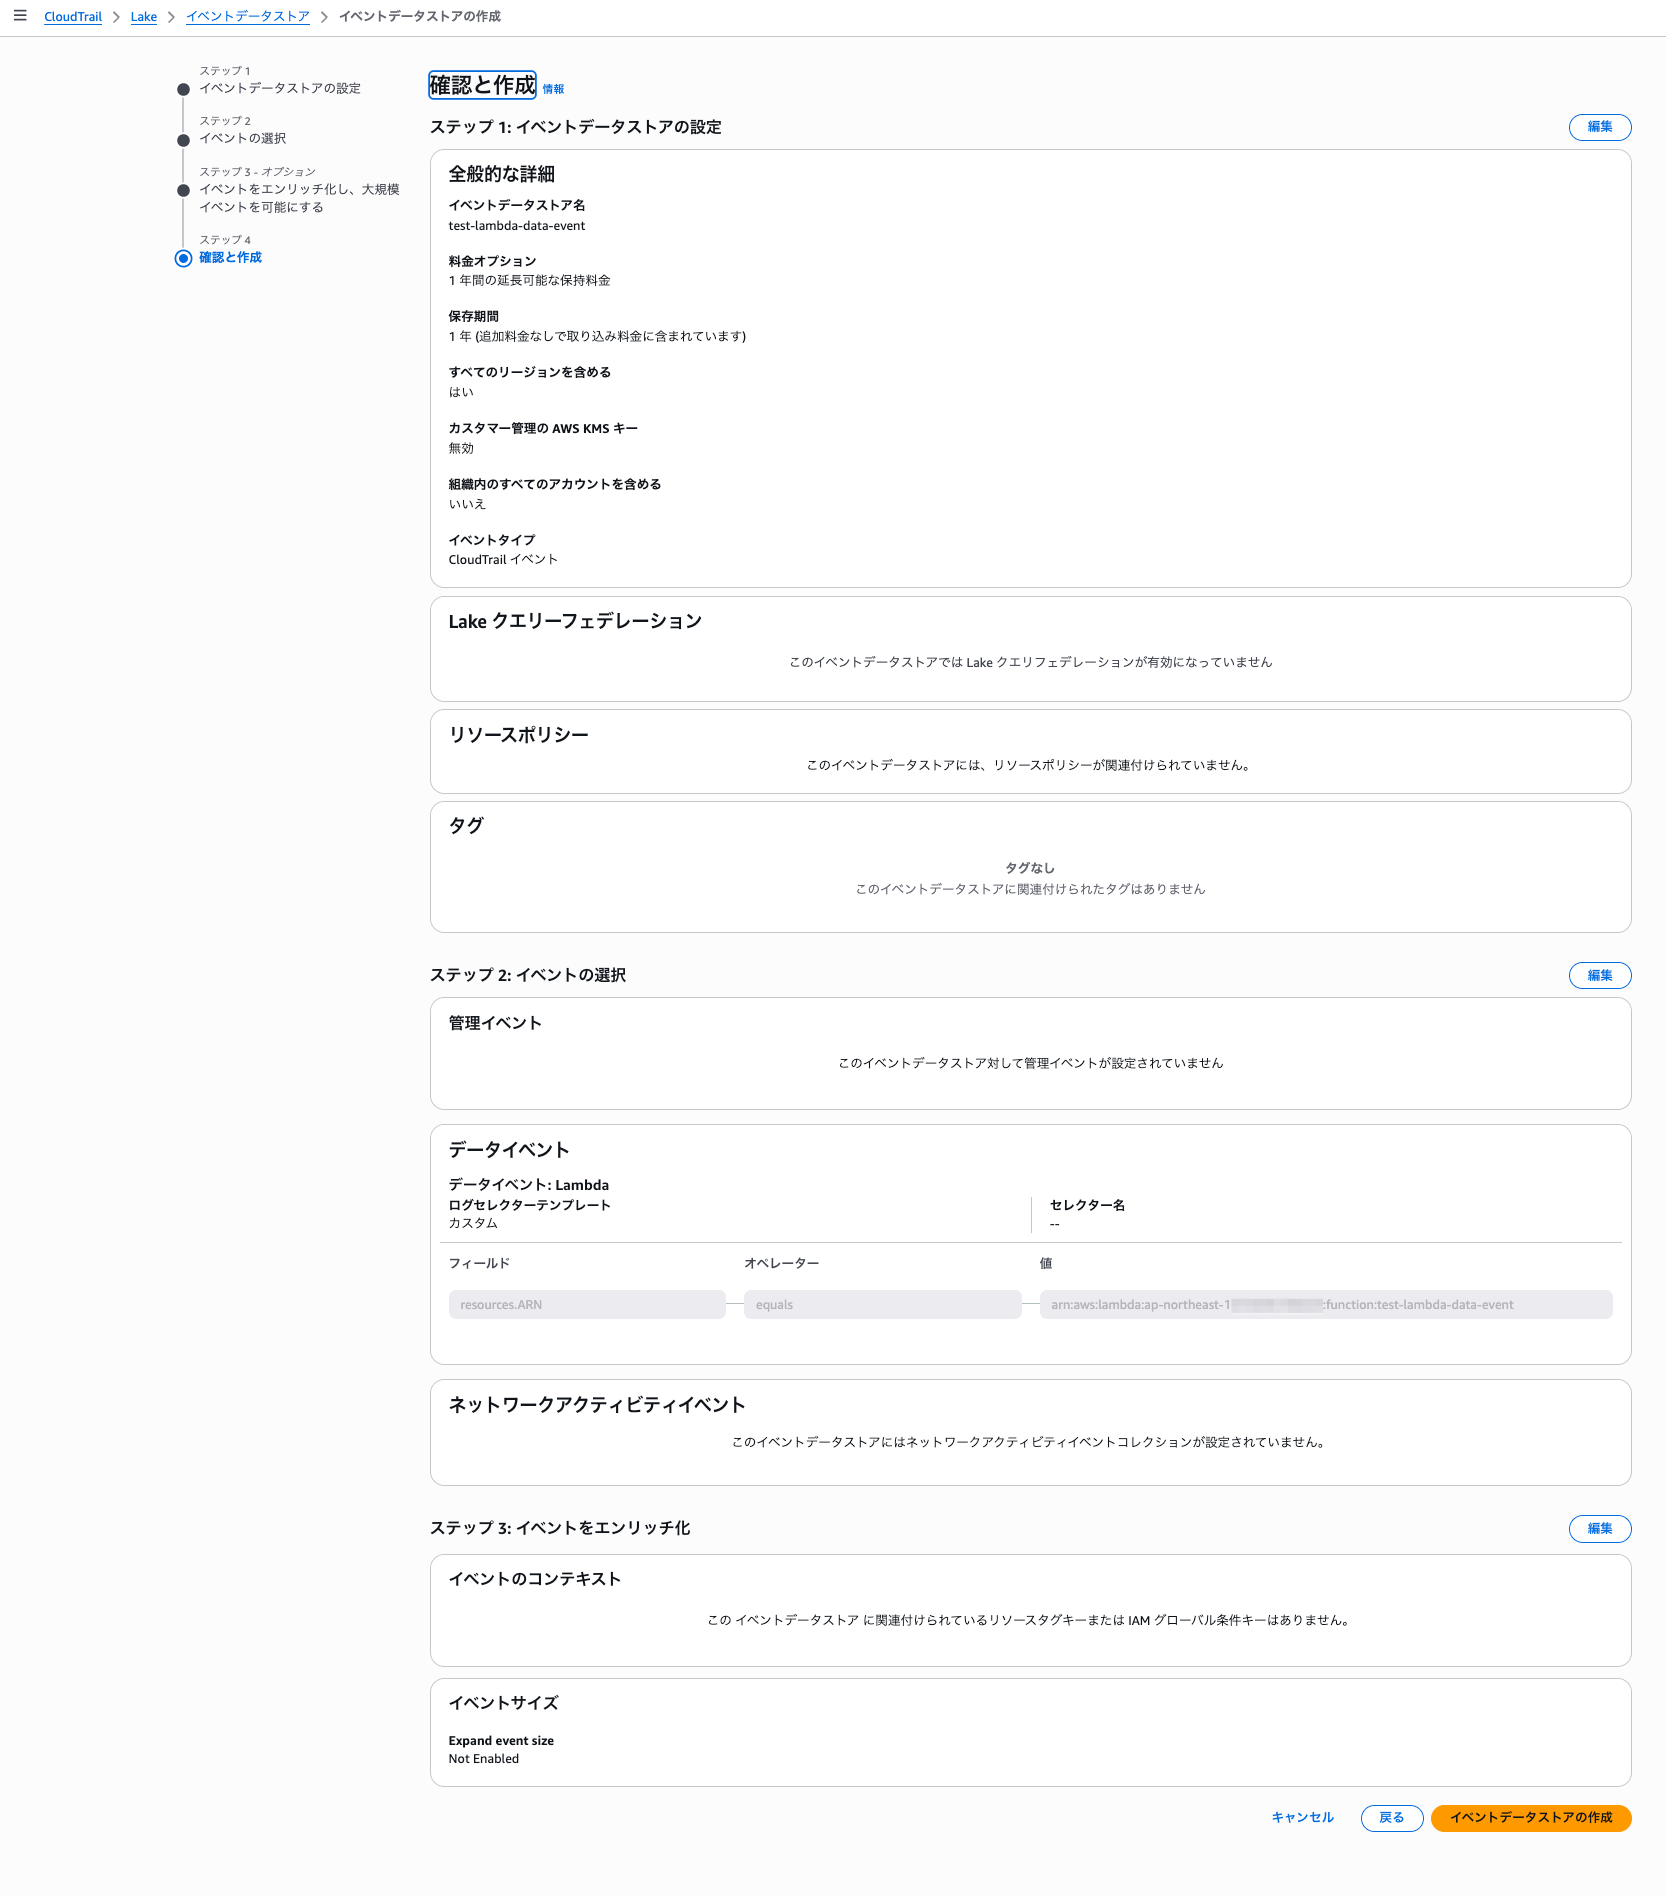Click the Lambda ARN value field
This screenshot has height=1896, width=1666.
click(1325, 1304)
